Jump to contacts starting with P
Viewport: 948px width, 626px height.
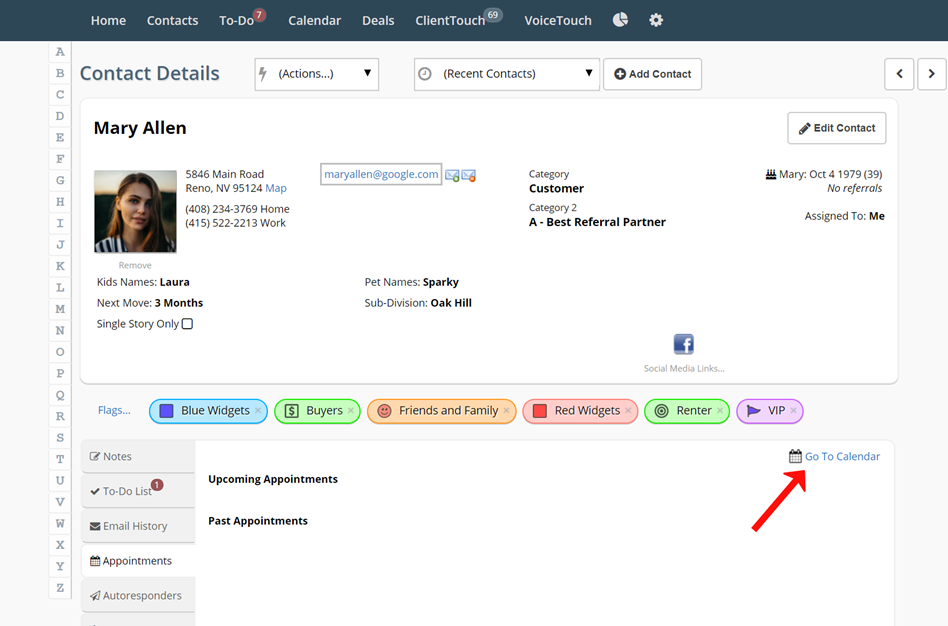pos(60,373)
